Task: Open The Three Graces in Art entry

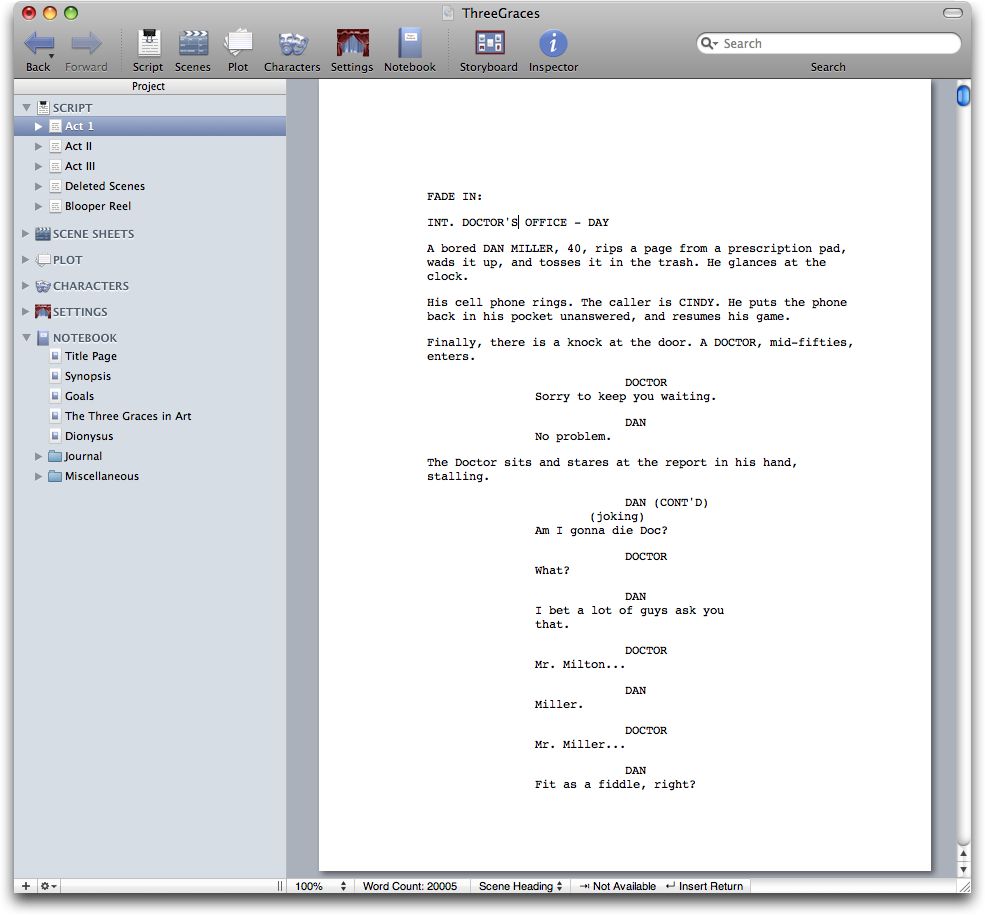Action: pyautogui.click(x=128, y=416)
